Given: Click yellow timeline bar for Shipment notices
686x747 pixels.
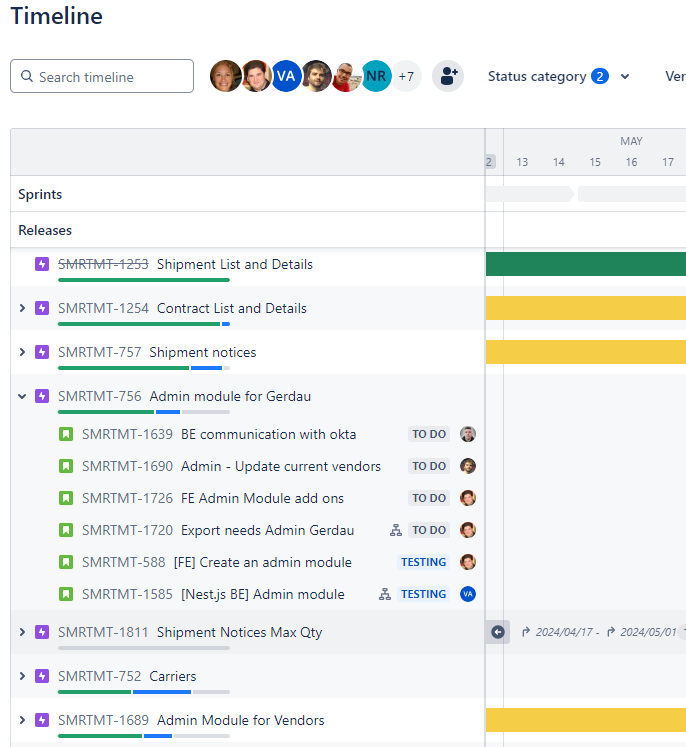Looking at the screenshot, I should tap(586, 352).
